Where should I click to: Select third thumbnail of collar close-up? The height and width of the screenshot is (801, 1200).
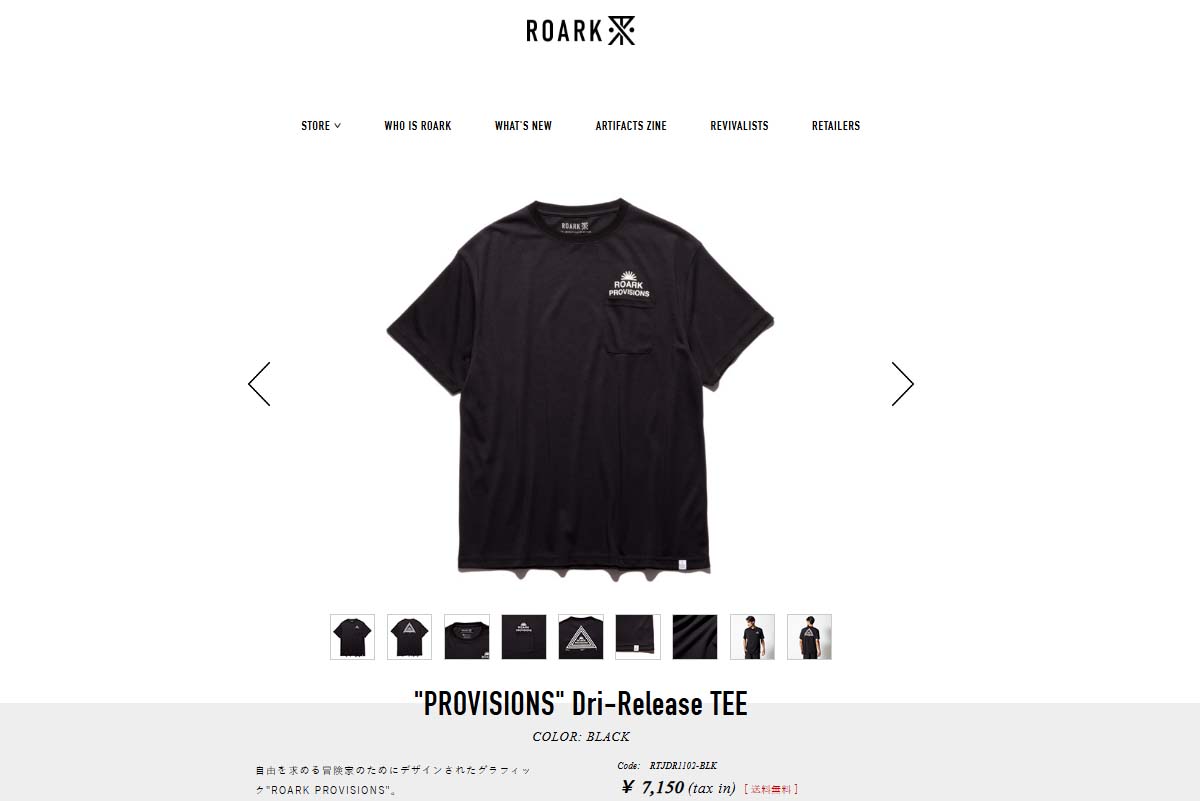[x=467, y=637]
